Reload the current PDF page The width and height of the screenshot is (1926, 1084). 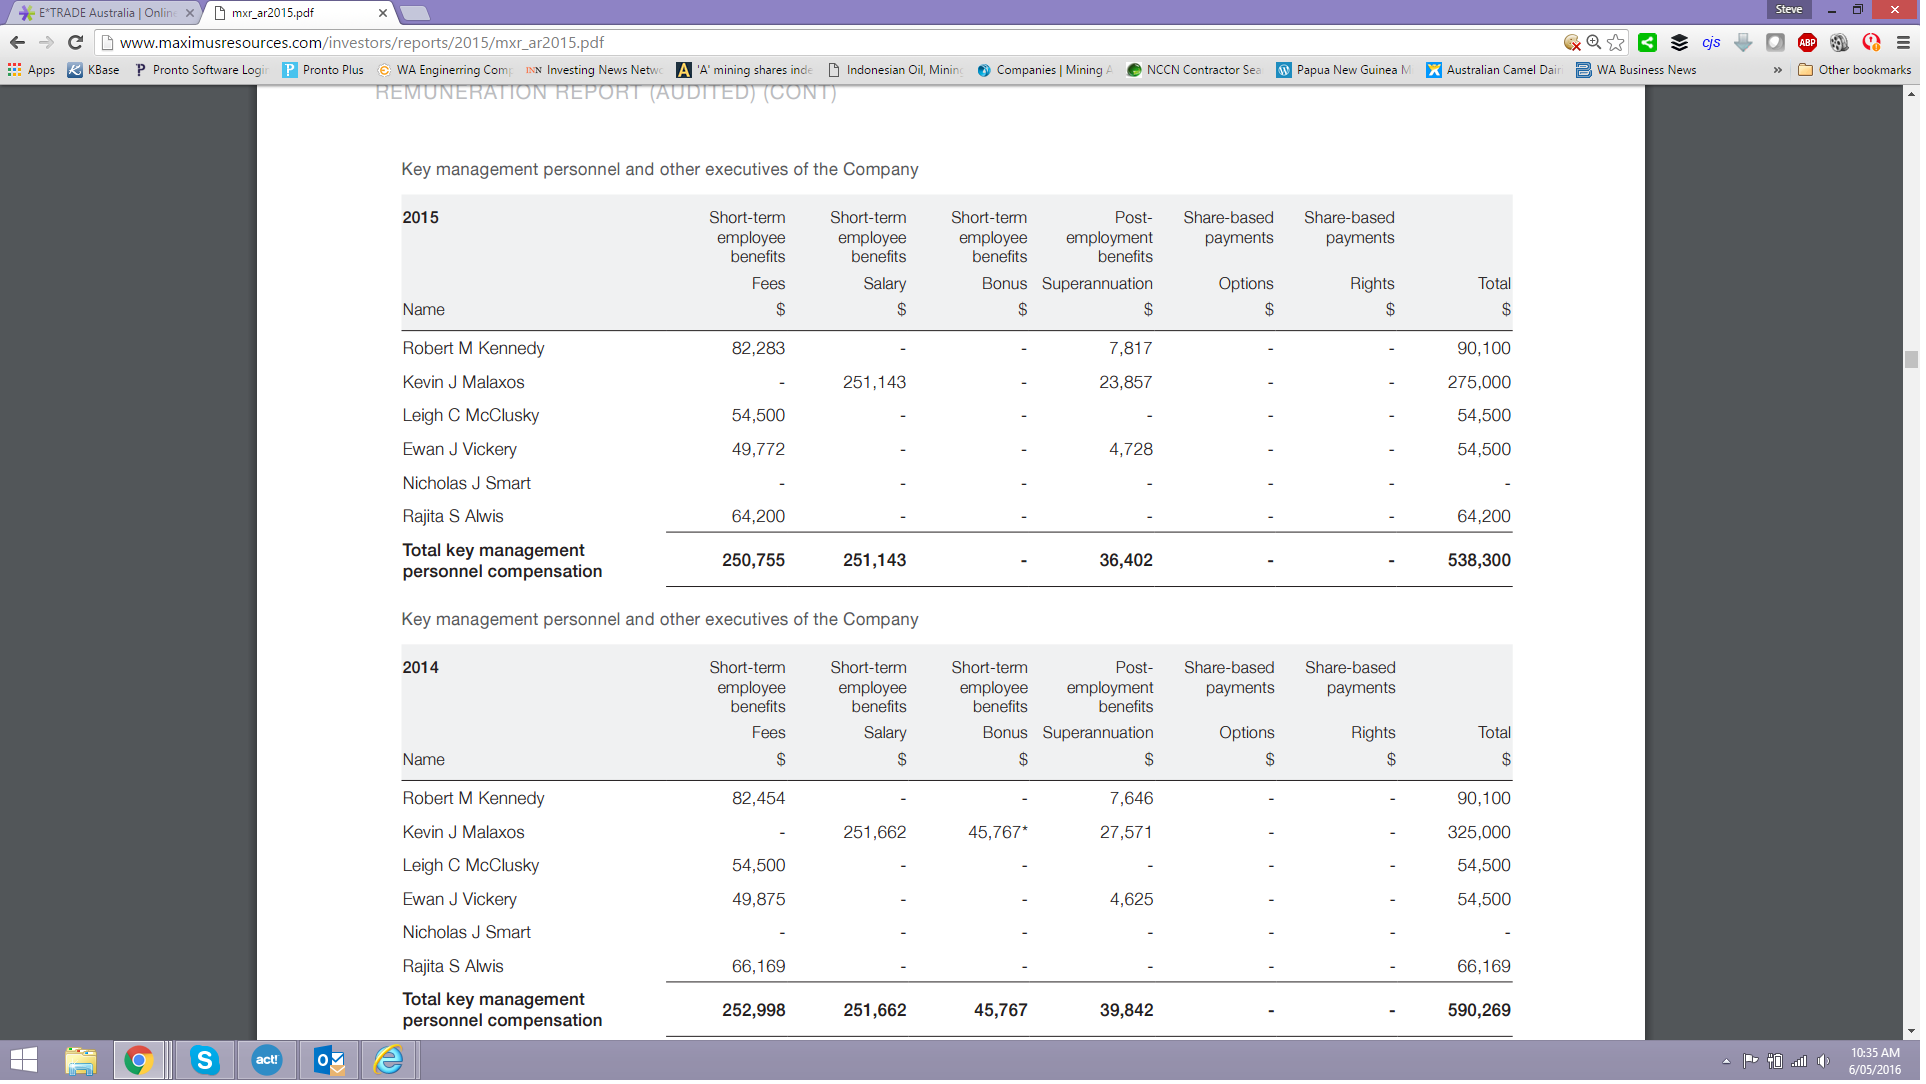(x=75, y=42)
